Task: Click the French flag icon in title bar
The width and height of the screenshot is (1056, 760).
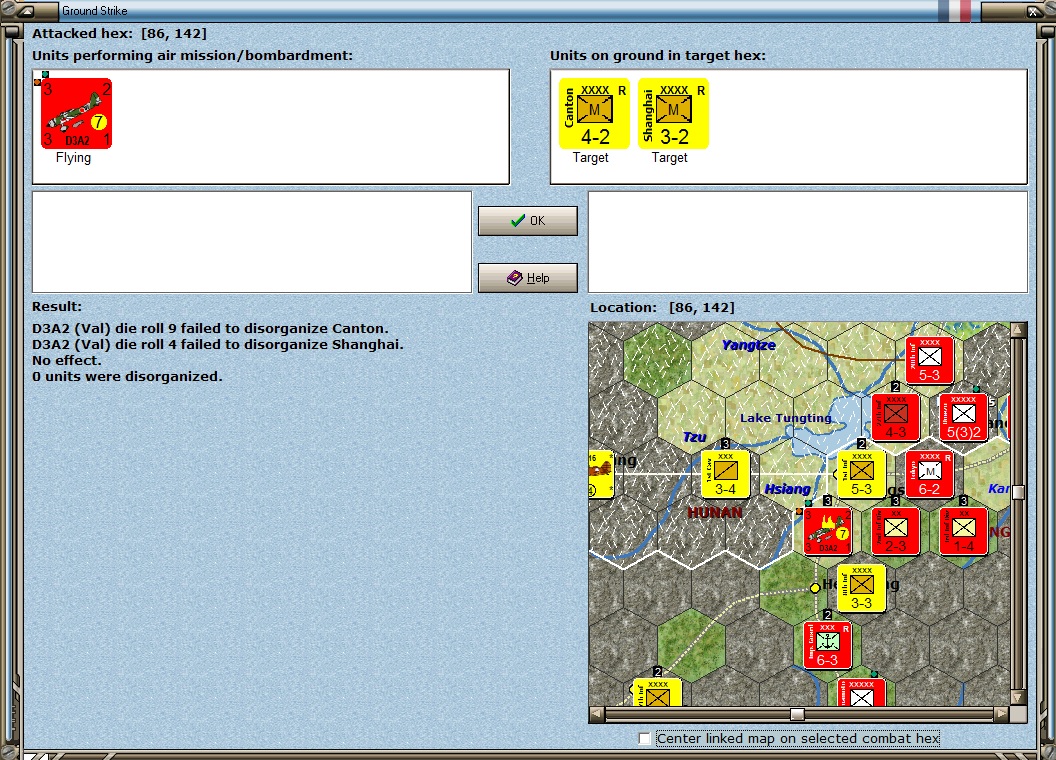Action: pos(955,11)
